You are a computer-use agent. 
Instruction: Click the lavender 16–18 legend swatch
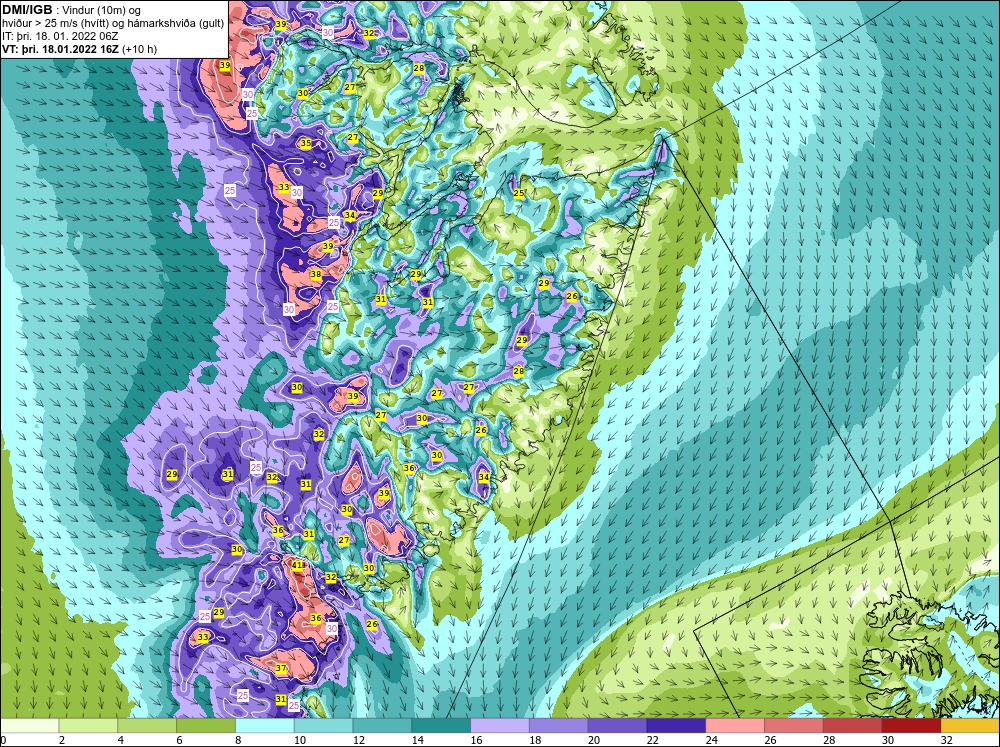point(500,725)
